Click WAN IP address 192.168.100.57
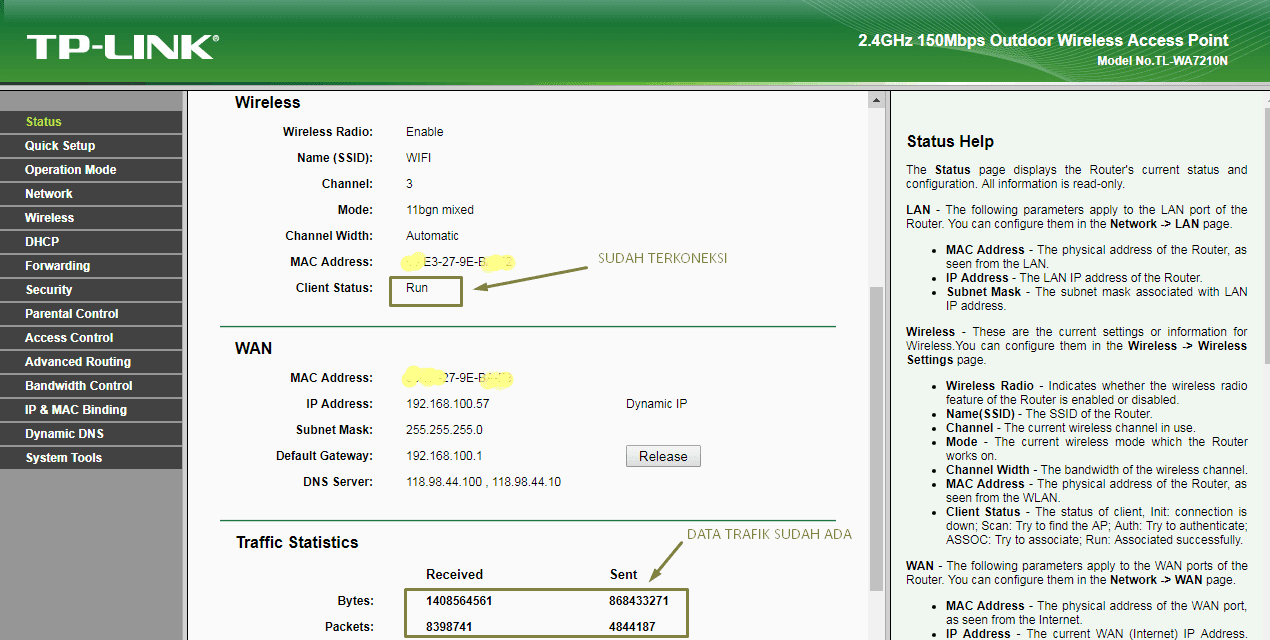Image resolution: width=1270 pixels, height=640 pixels. (x=448, y=404)
